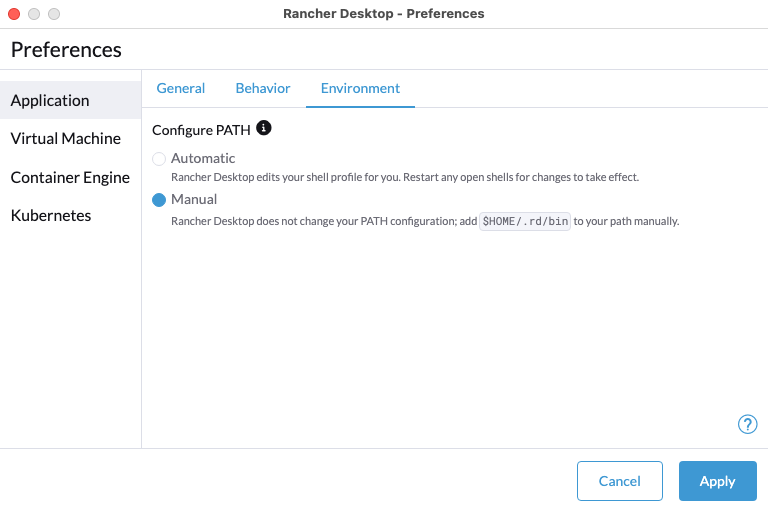
Task: Click the Configure PATH label
Action: pos(201,130)
